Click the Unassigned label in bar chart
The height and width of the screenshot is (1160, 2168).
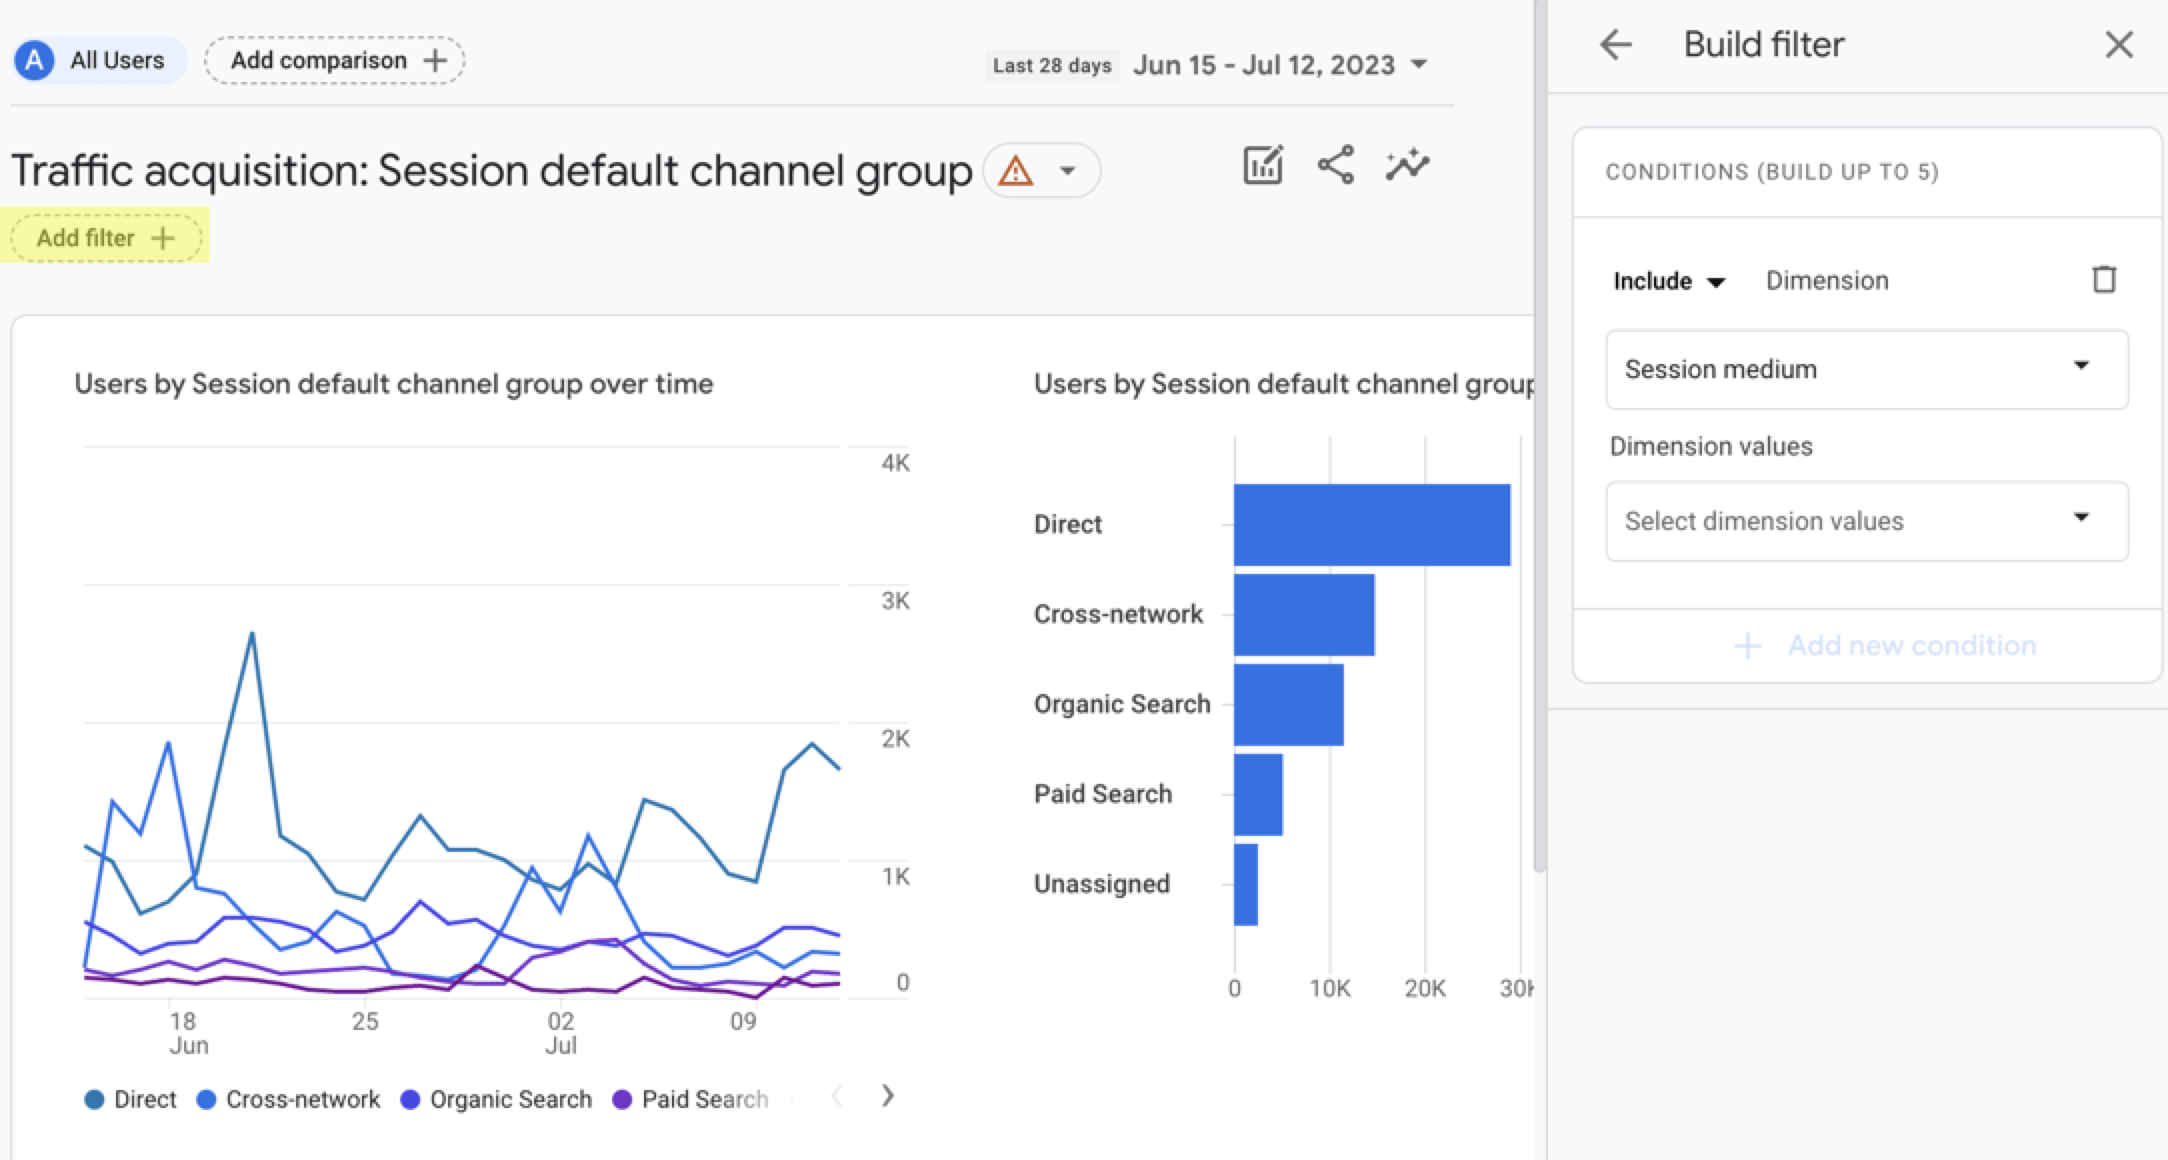tap(1102, 884)
